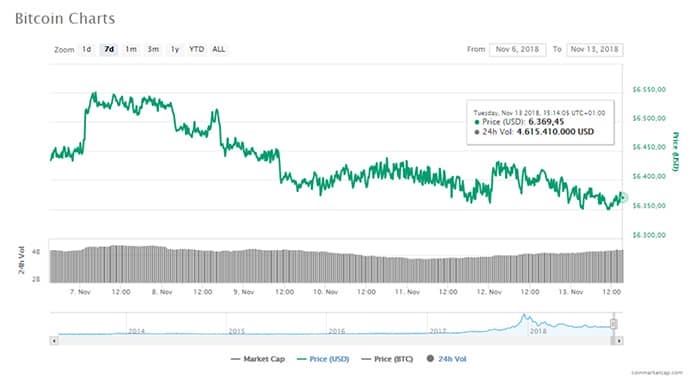Toggle Price (BTC) series in legend
This screenshot has height=385, width=700.
pos(387,359)
